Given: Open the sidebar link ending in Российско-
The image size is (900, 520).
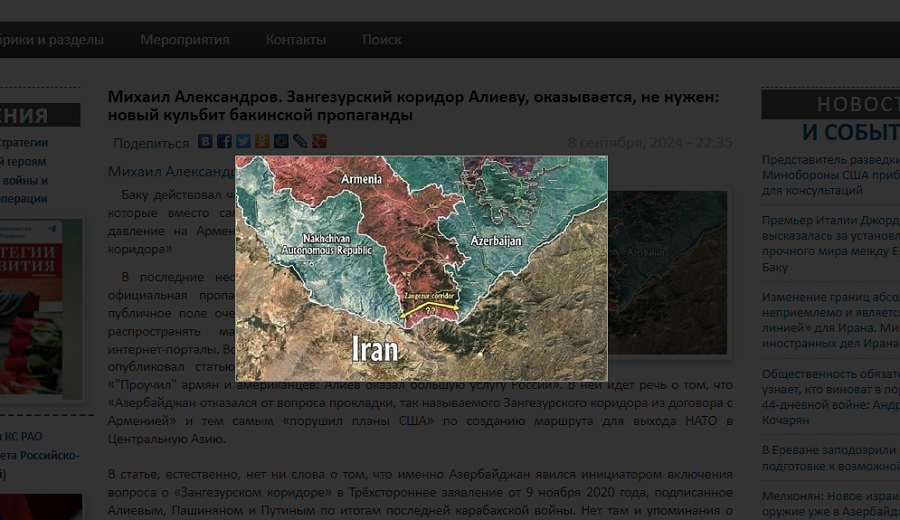Looking at the screenshot, I should (x=40, y=455).
